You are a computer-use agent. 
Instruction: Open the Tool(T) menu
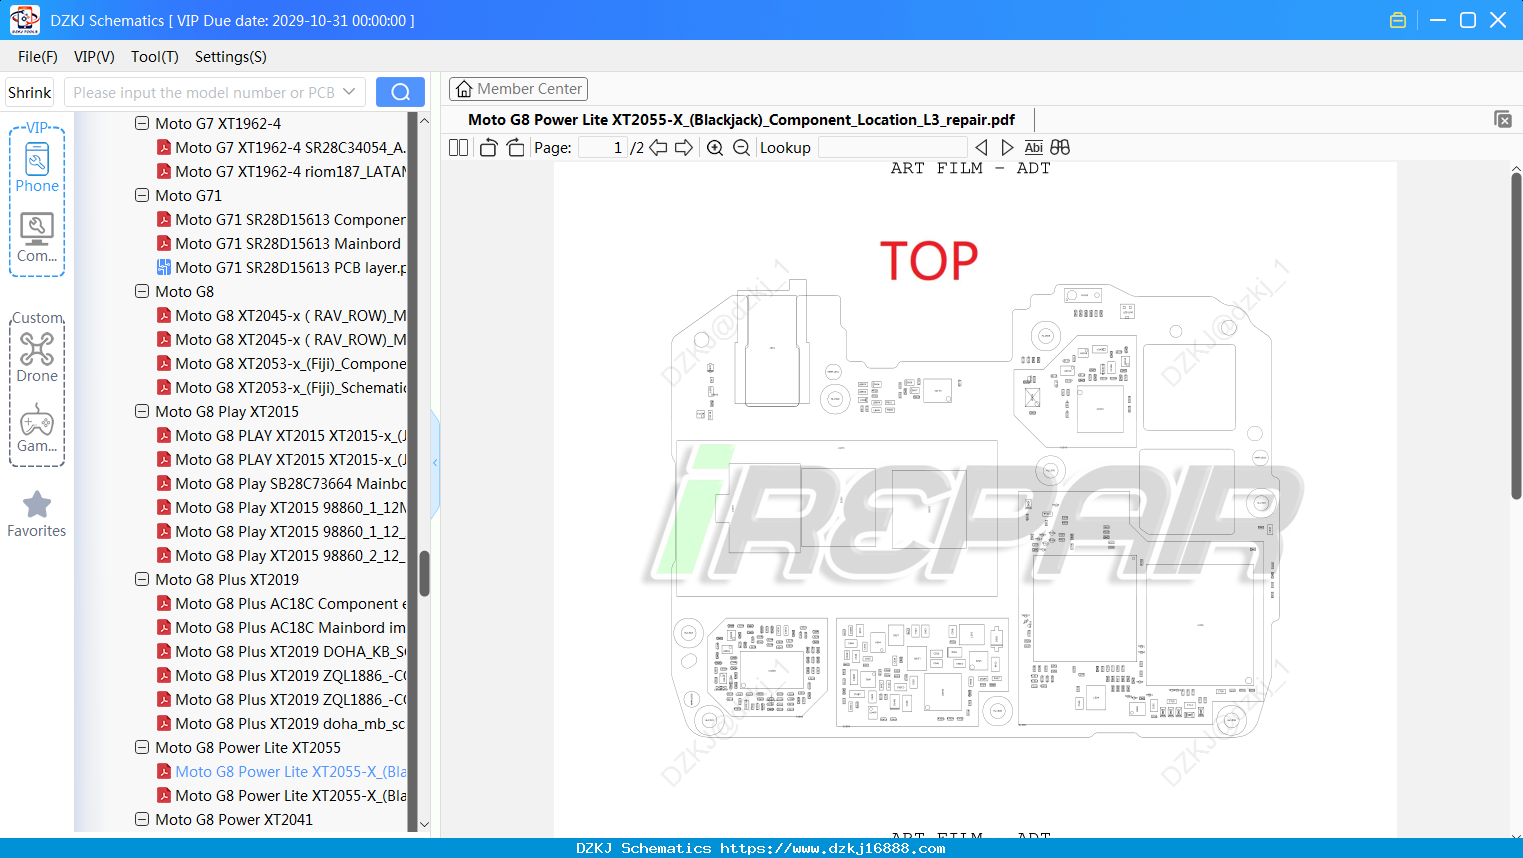click(x=155, y=57)
